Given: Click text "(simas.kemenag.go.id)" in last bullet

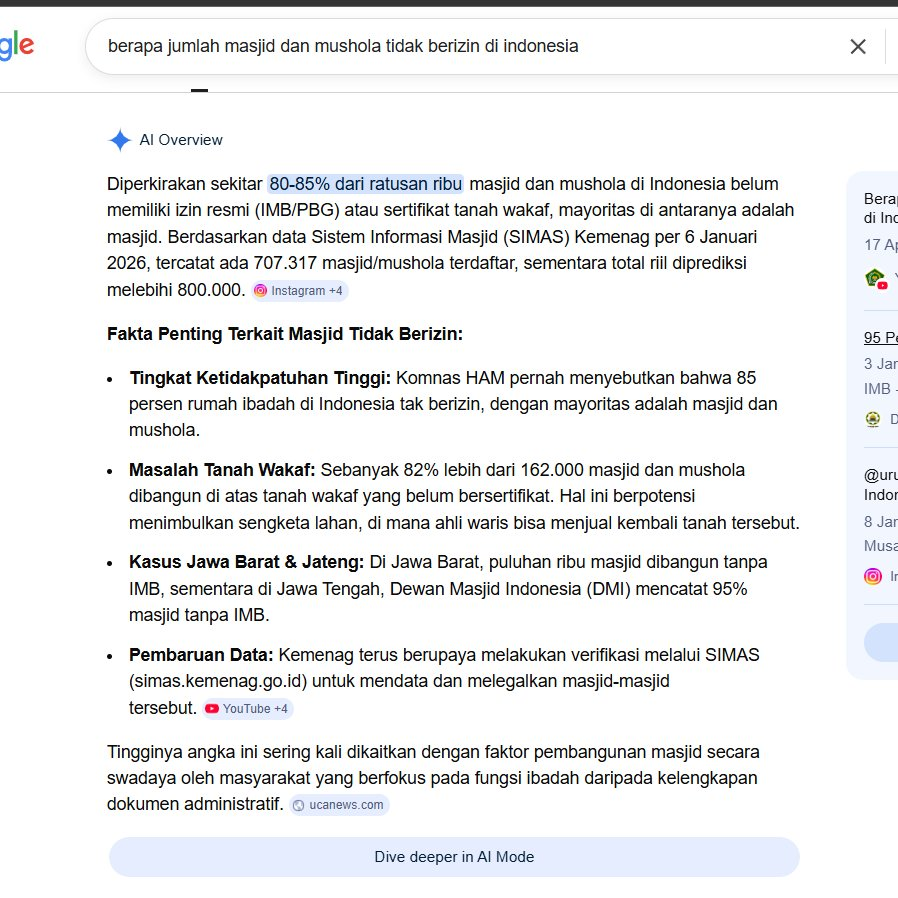Looking at the screenshot, I should (x=218, y=682).
